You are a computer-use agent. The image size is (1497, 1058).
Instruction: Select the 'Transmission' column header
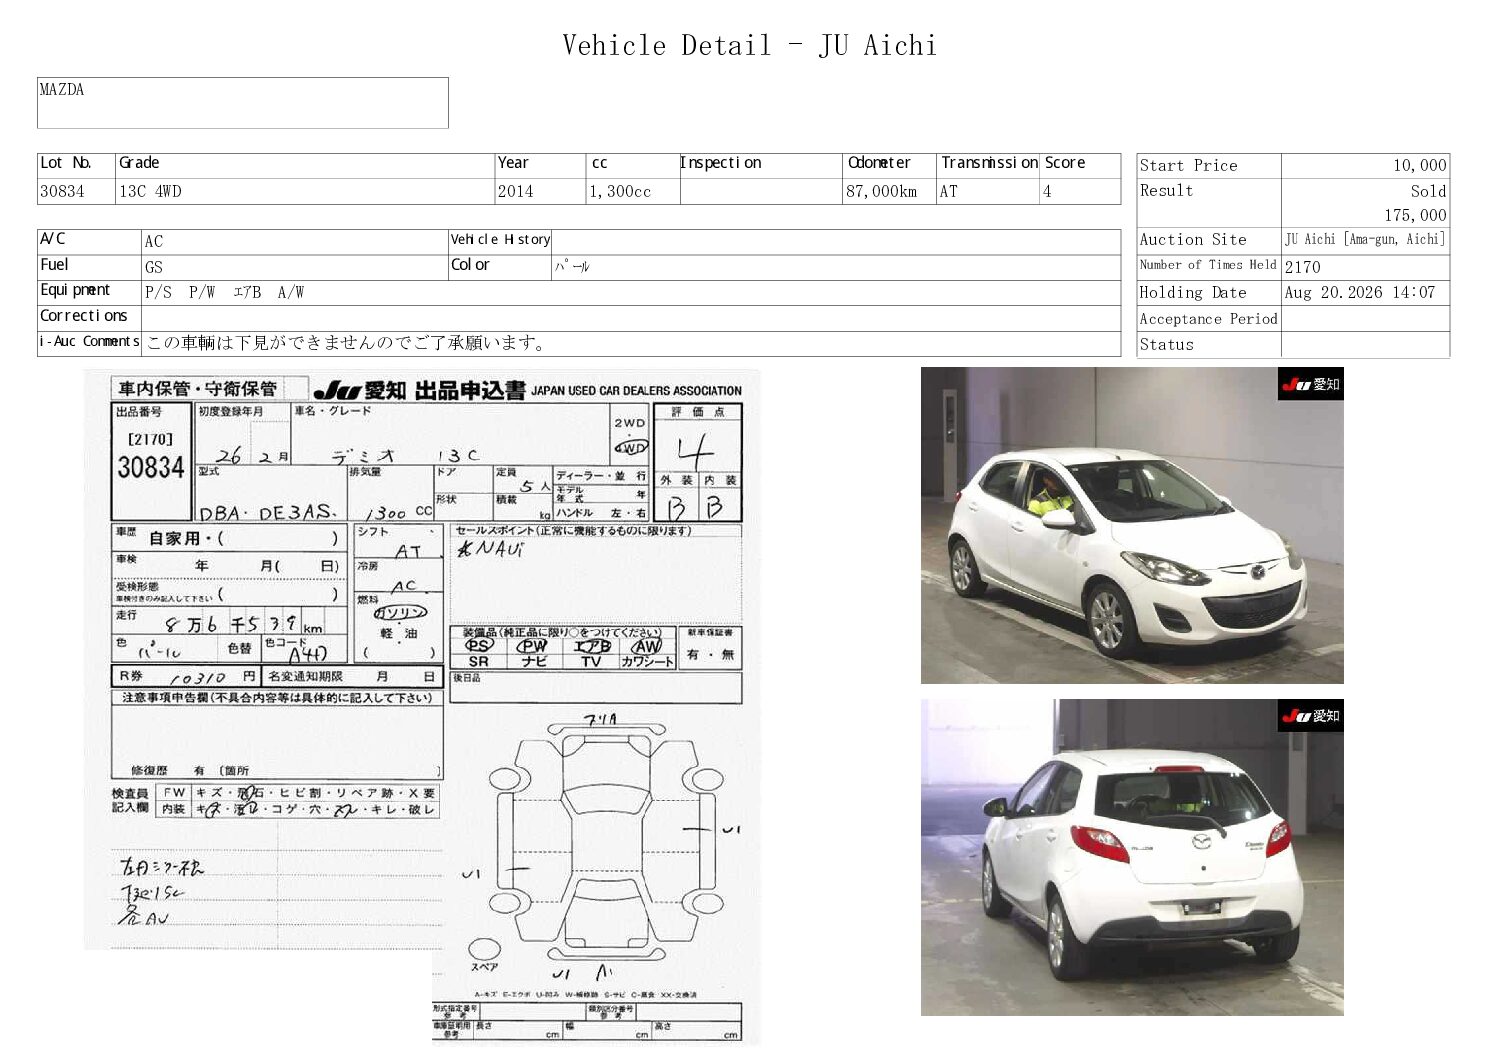tap(989, 163)
